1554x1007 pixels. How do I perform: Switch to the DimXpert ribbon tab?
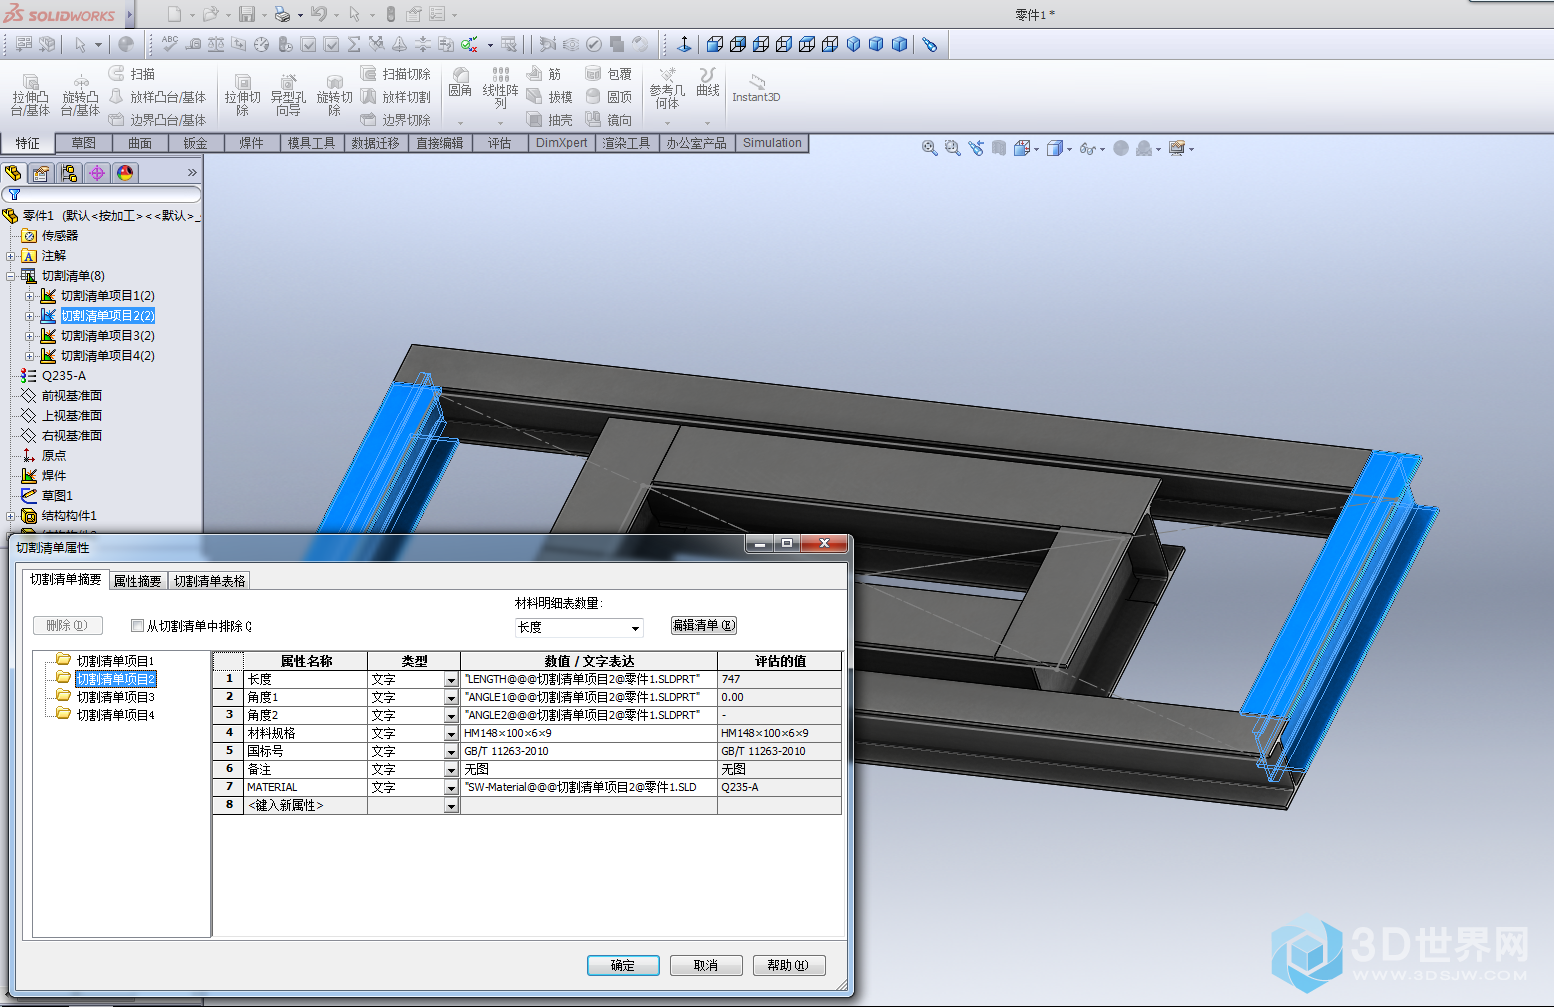tap(562, 143)
